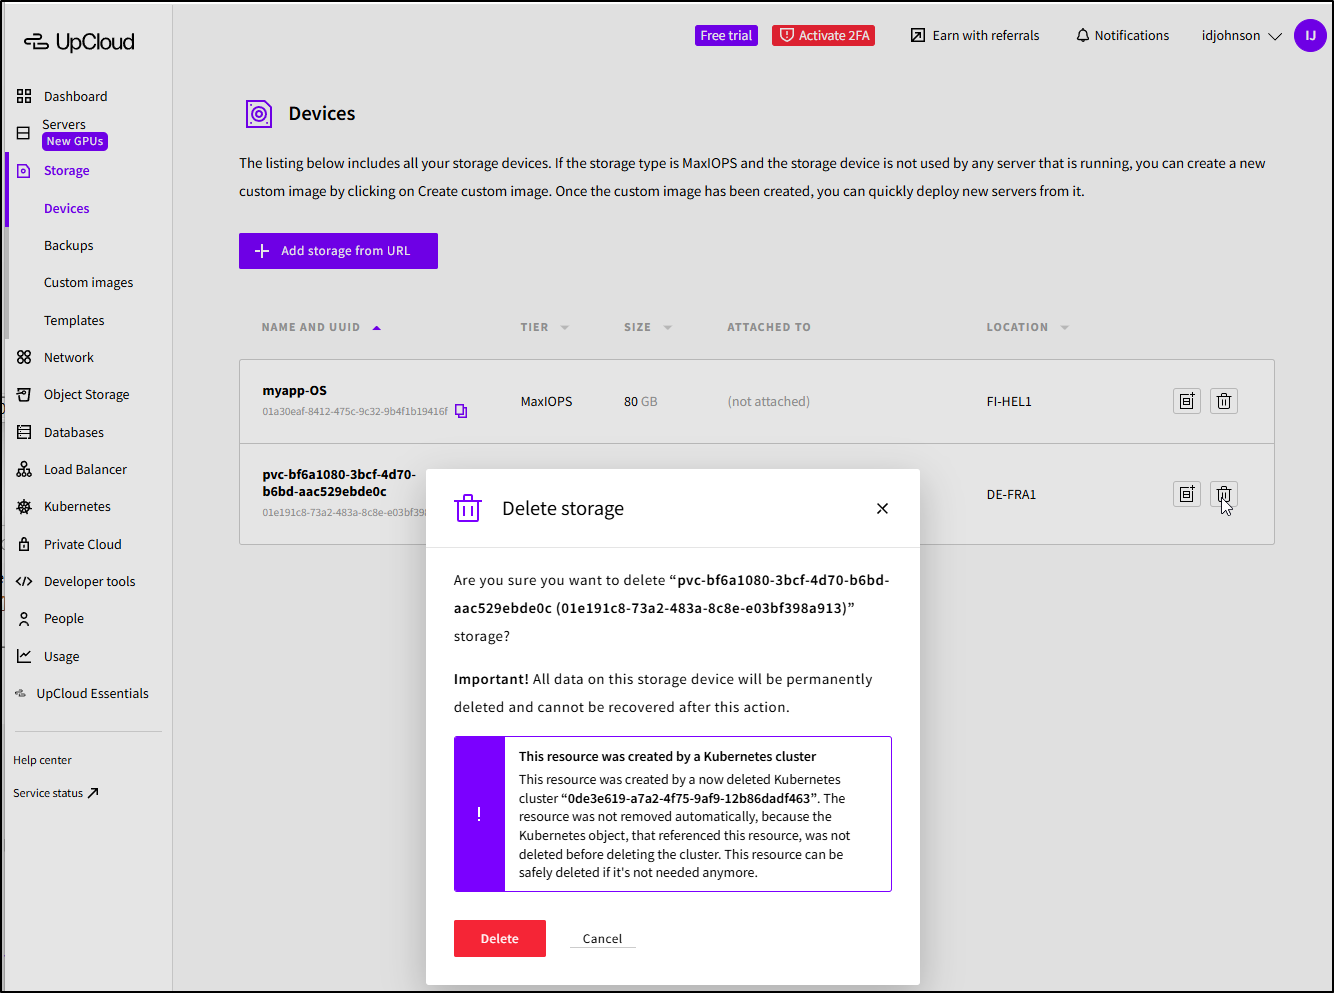Copy the myapp-OS UUID to clipboard
Image resolution: width=1334 pixels, height=993 pixels.
[461, 411]
